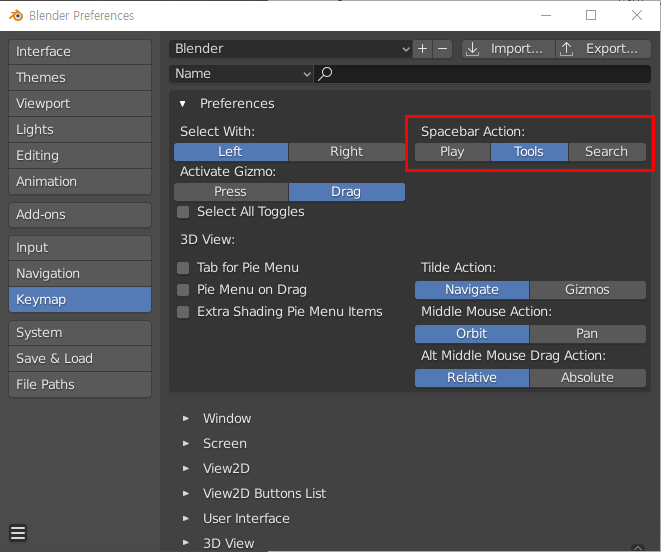Maximize the Blender Preferences window
The image size is (661, 552).
[591, 15]
